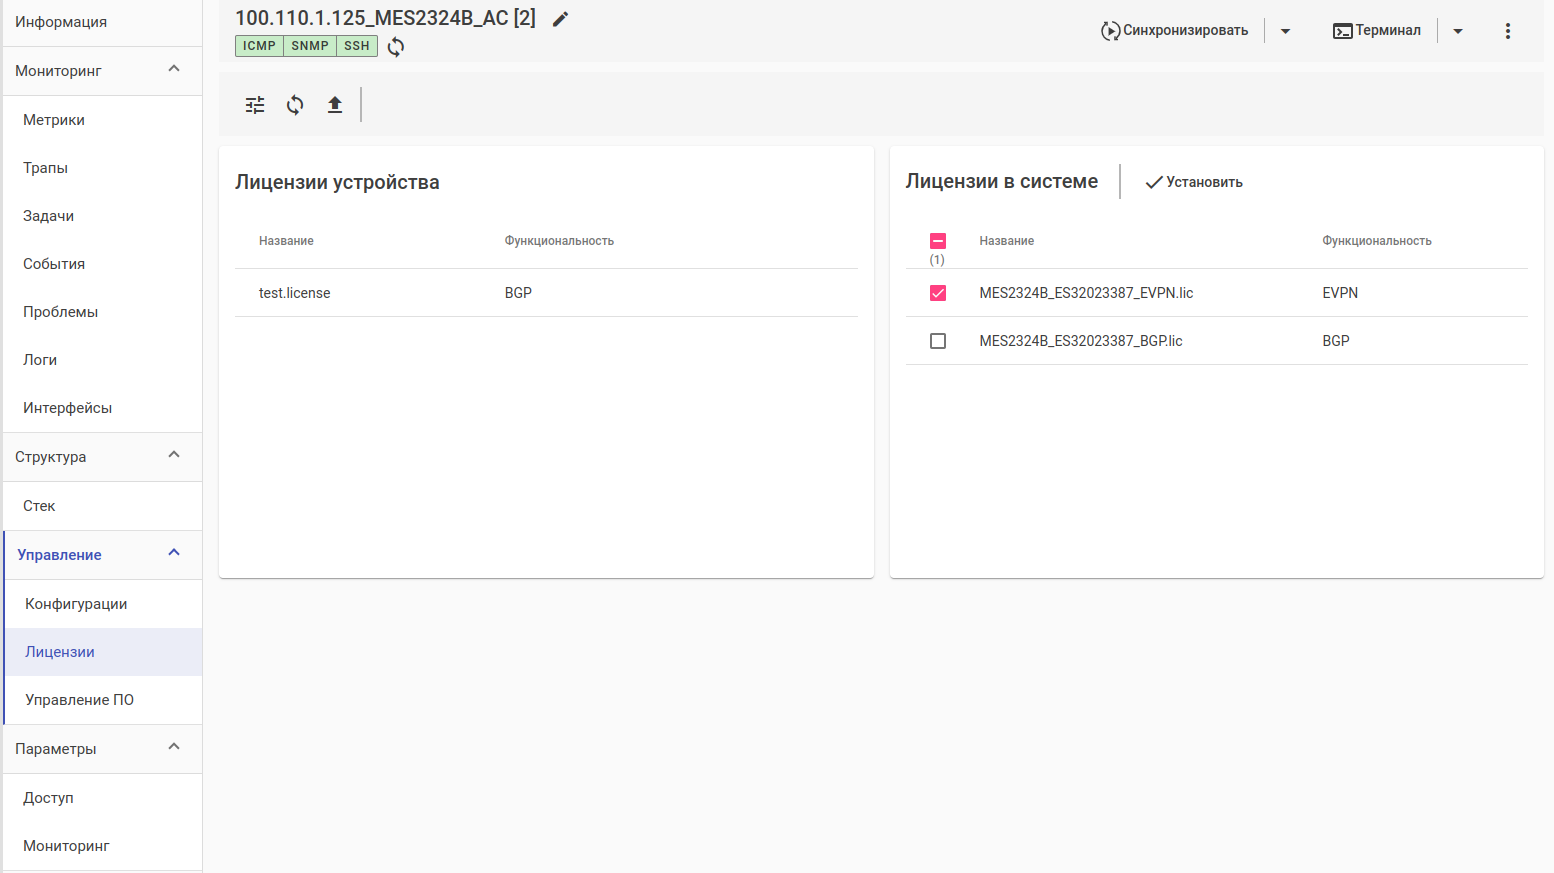This screenshot has height=873, width=1554.
Task: Open the Терминал terminal
Action: [x=1377, y=31]
